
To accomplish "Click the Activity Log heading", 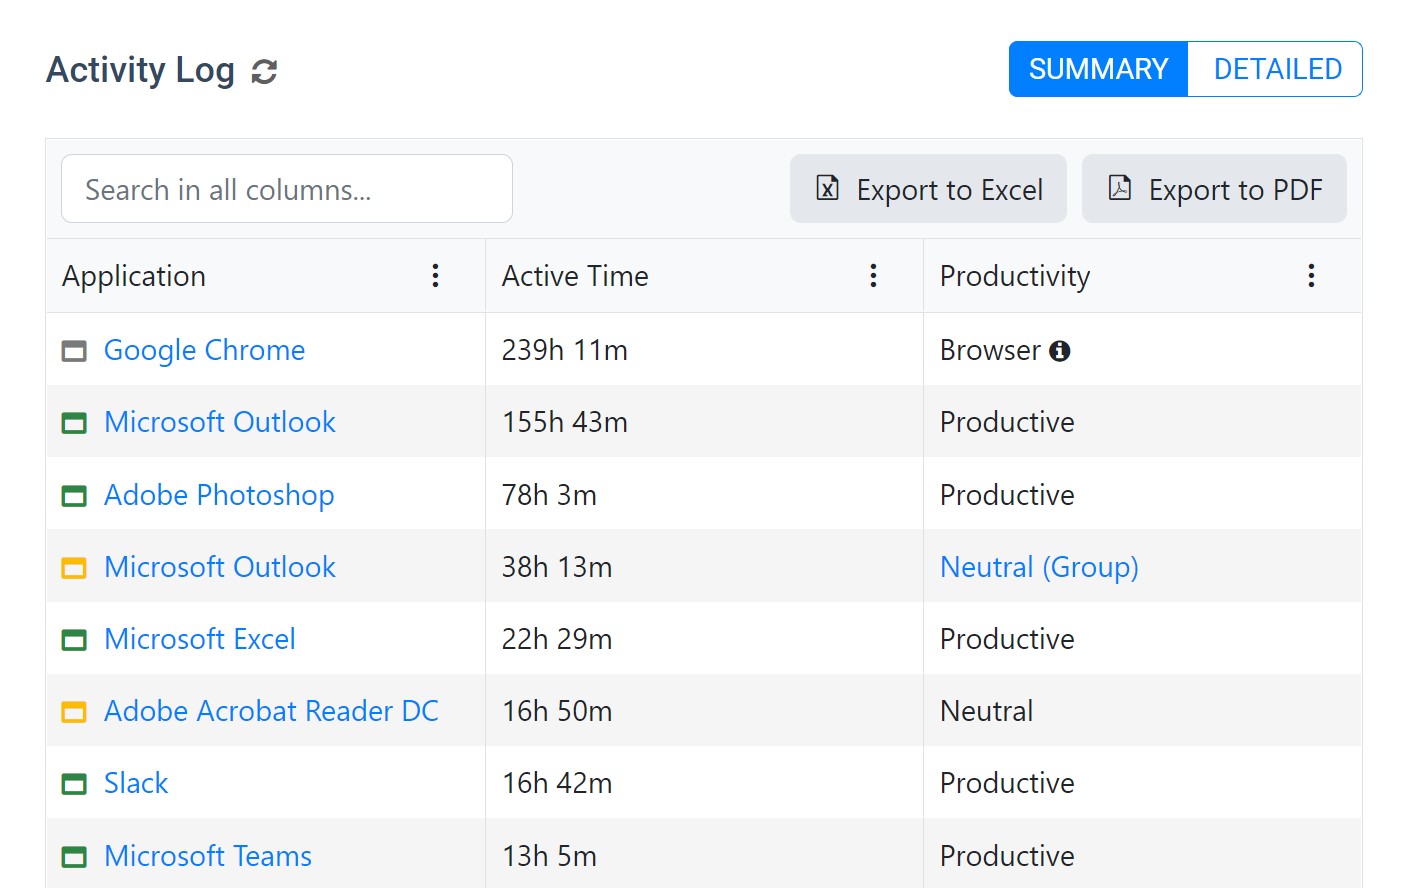I will click(x=140, y=70).
